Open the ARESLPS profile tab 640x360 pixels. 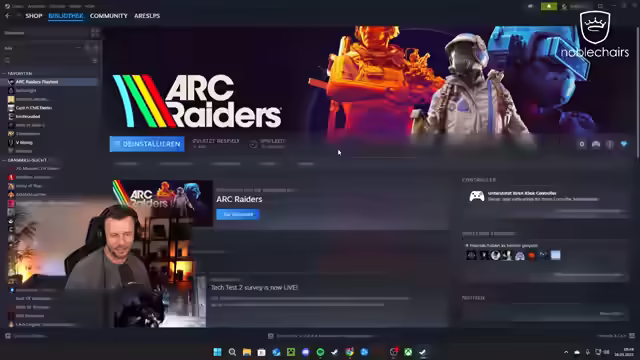[x=147, y=16]
